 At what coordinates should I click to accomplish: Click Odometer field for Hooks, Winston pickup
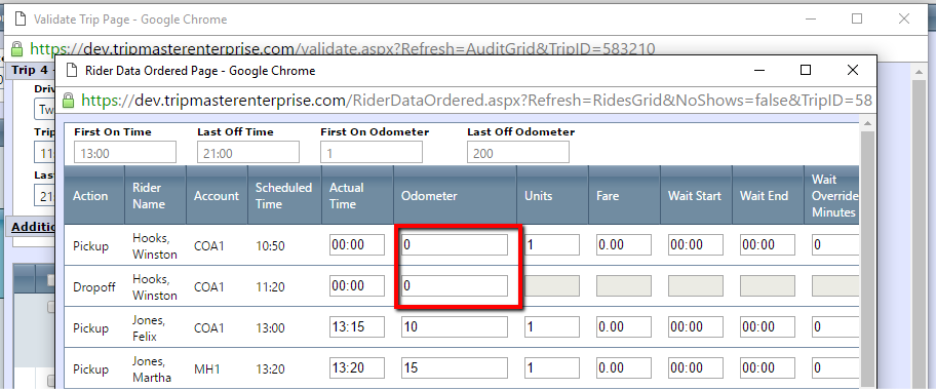coord(454,245)
